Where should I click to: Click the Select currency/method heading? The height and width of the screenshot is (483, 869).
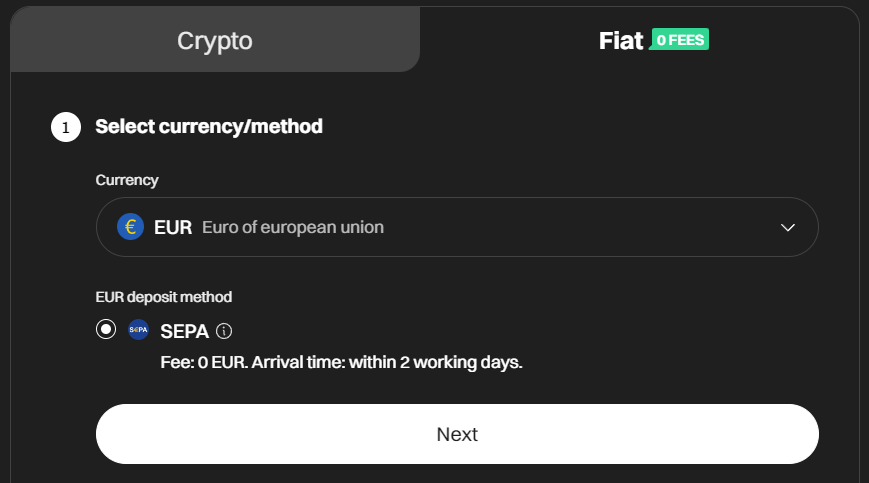209,126
